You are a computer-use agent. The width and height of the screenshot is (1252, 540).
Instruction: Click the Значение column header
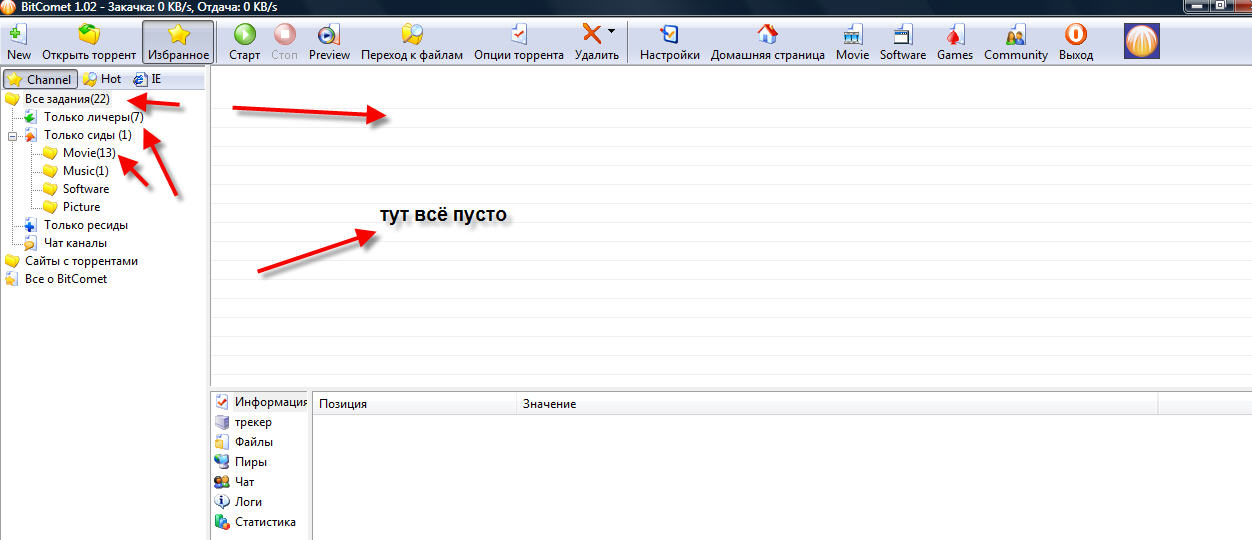click(x=837, y=404)
